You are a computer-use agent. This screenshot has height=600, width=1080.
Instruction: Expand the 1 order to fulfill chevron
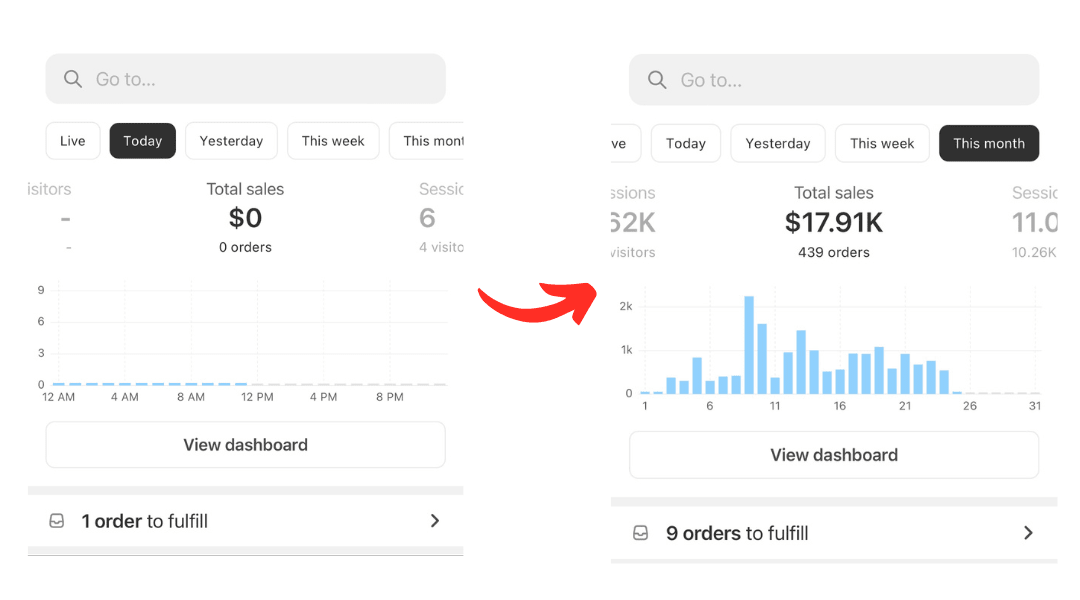(435, 521)
